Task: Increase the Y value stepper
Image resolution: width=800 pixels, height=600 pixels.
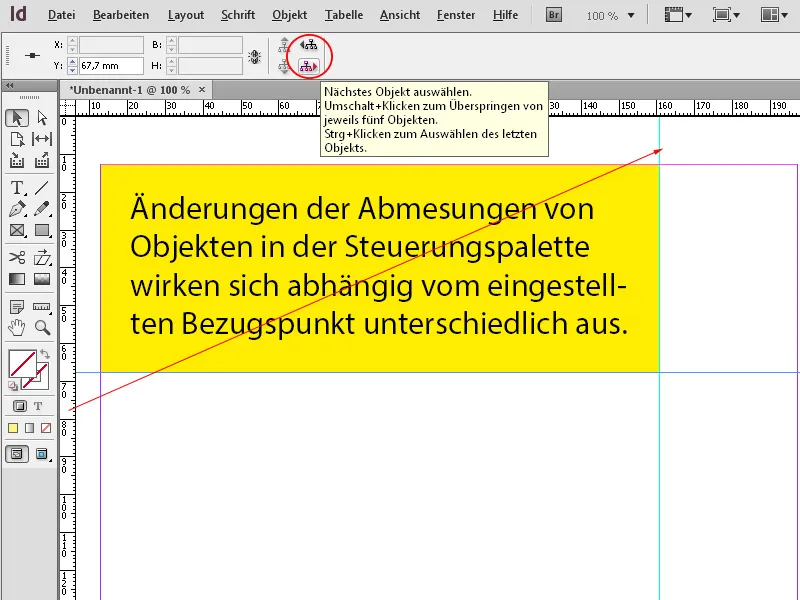Action: tap(72, 61)
